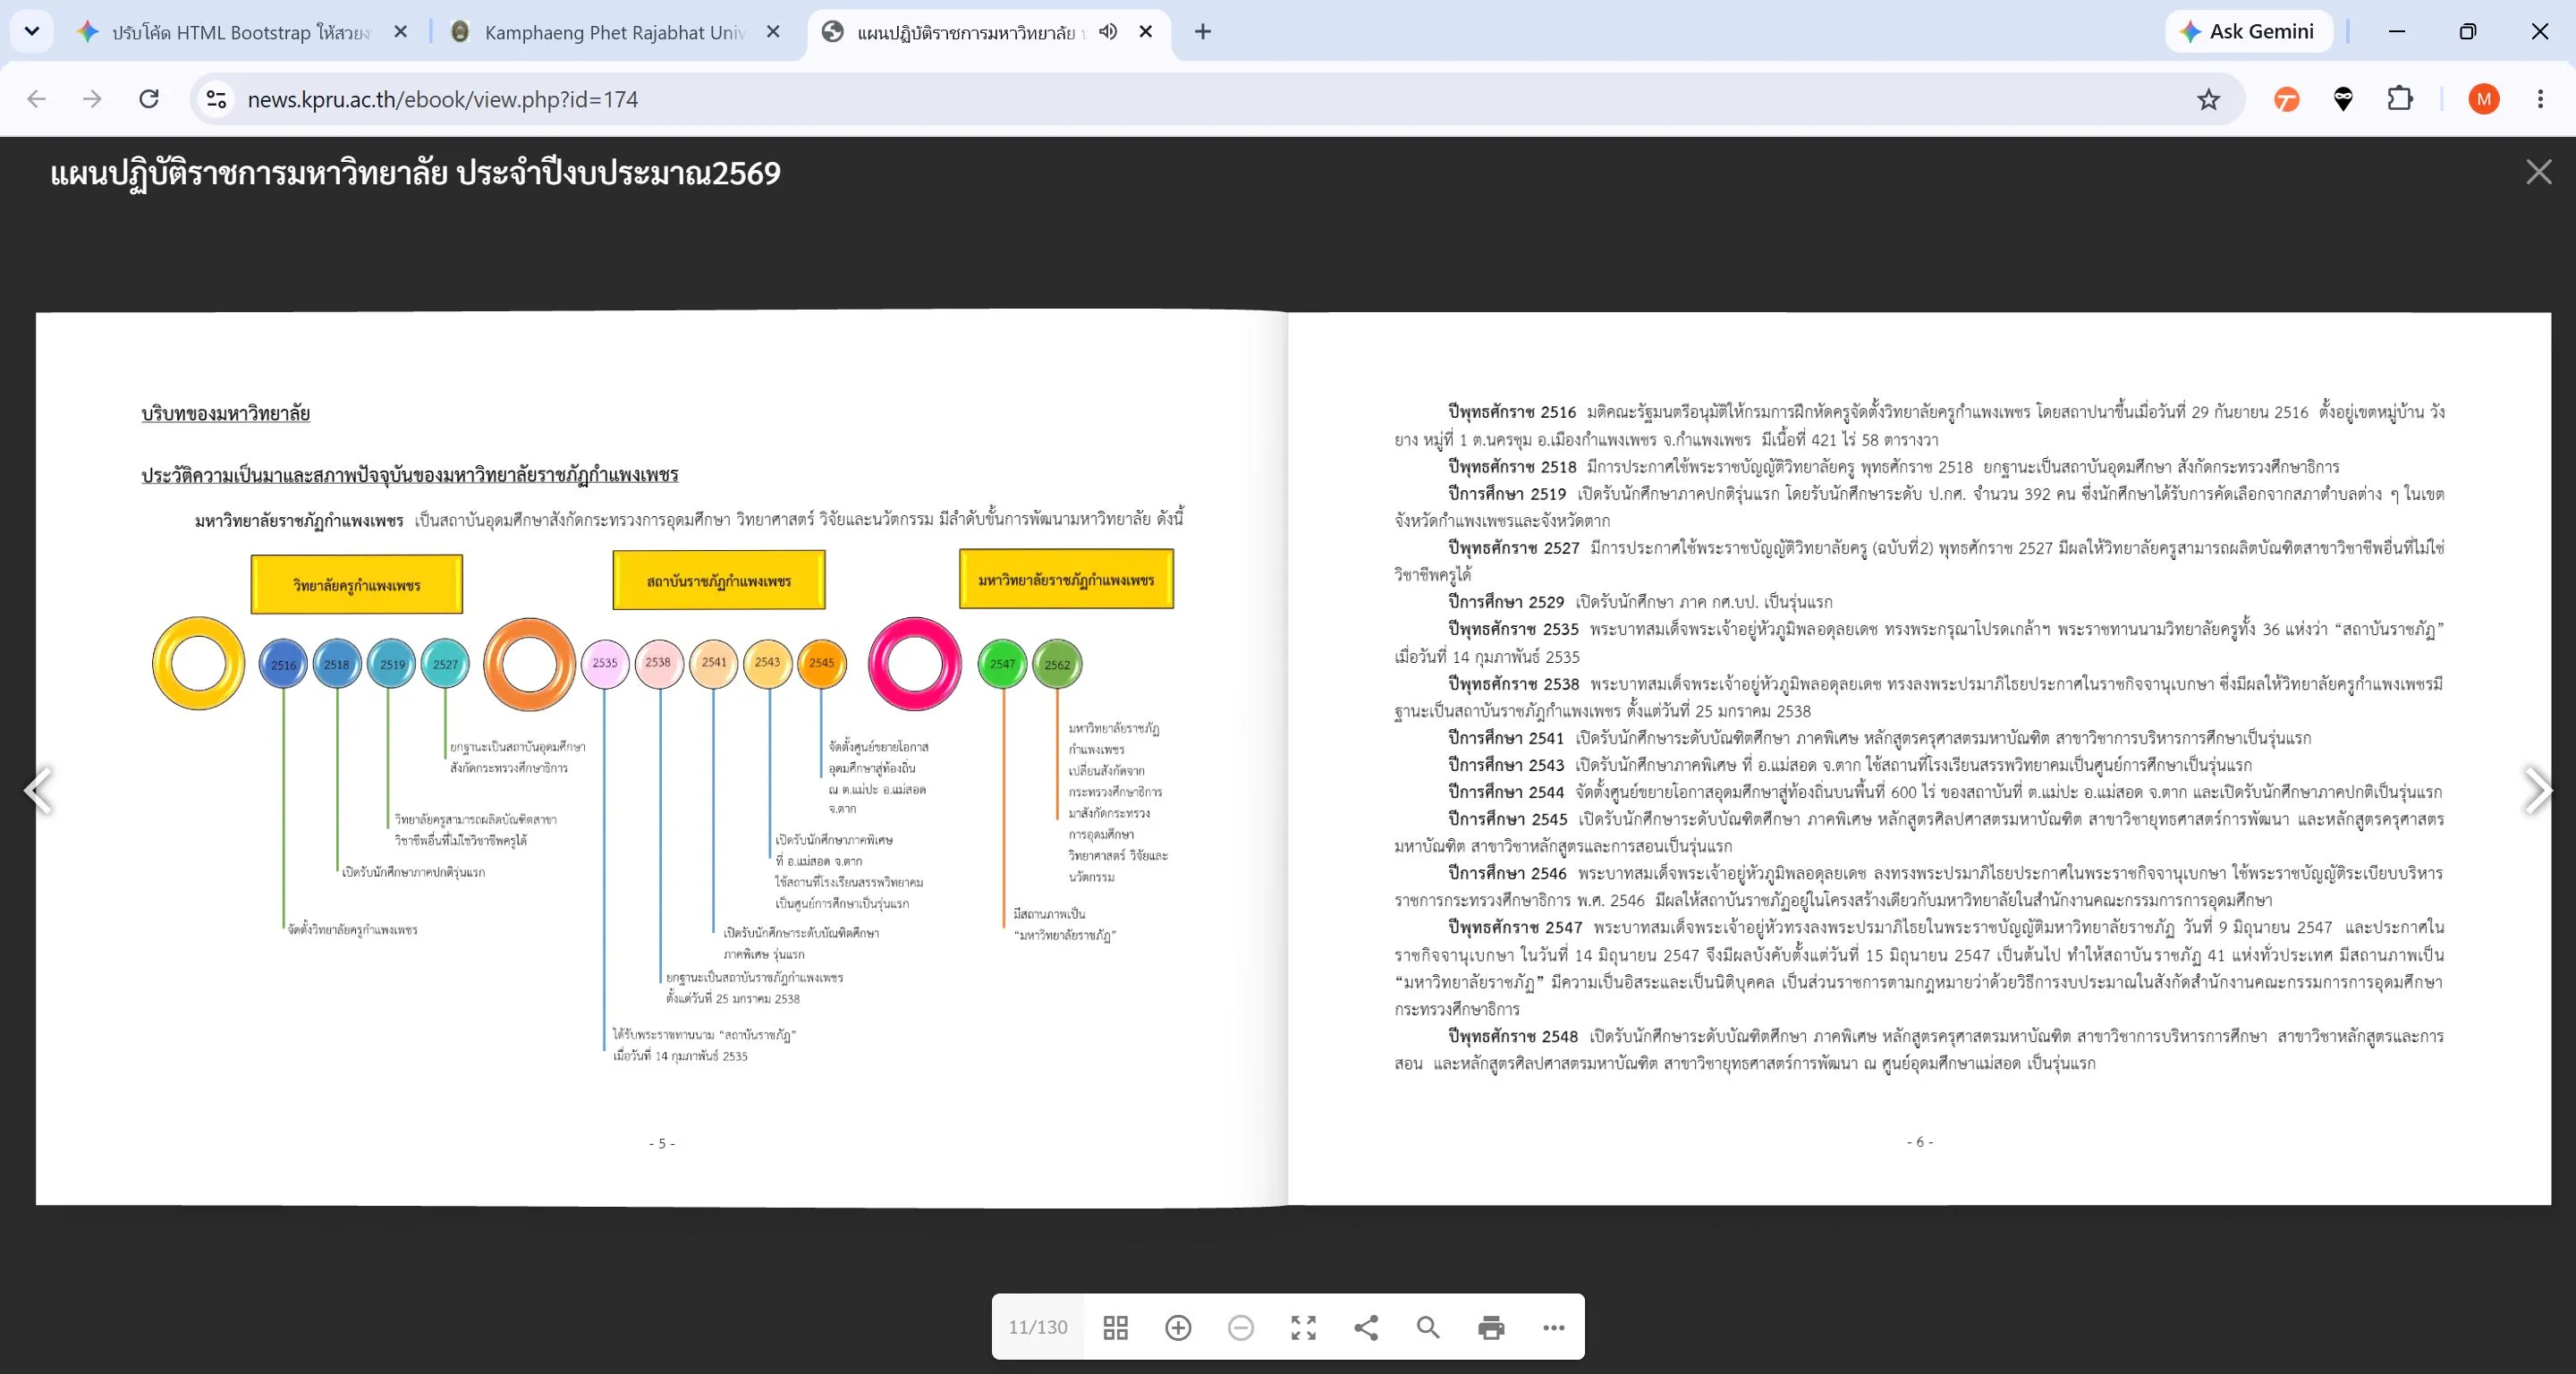Click the 2562 green timeline circle

pyautogui.click(x=1057, y=664)
